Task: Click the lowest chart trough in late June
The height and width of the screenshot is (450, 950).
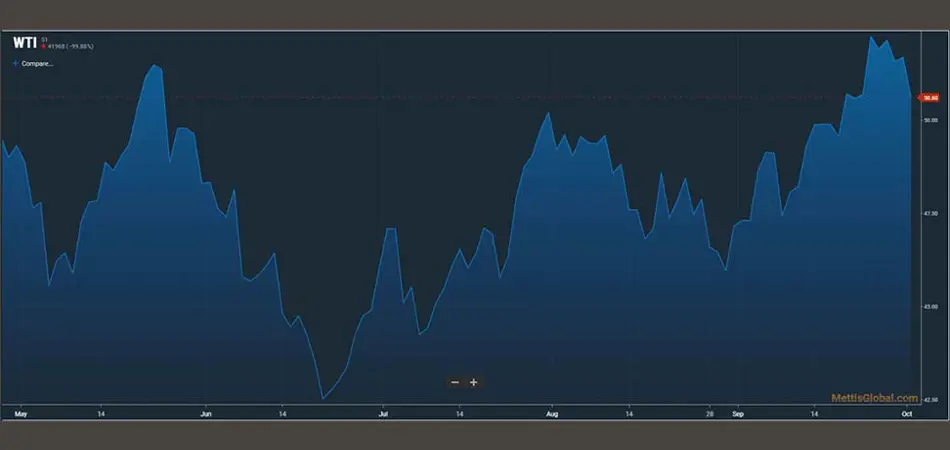Action: 322,399
